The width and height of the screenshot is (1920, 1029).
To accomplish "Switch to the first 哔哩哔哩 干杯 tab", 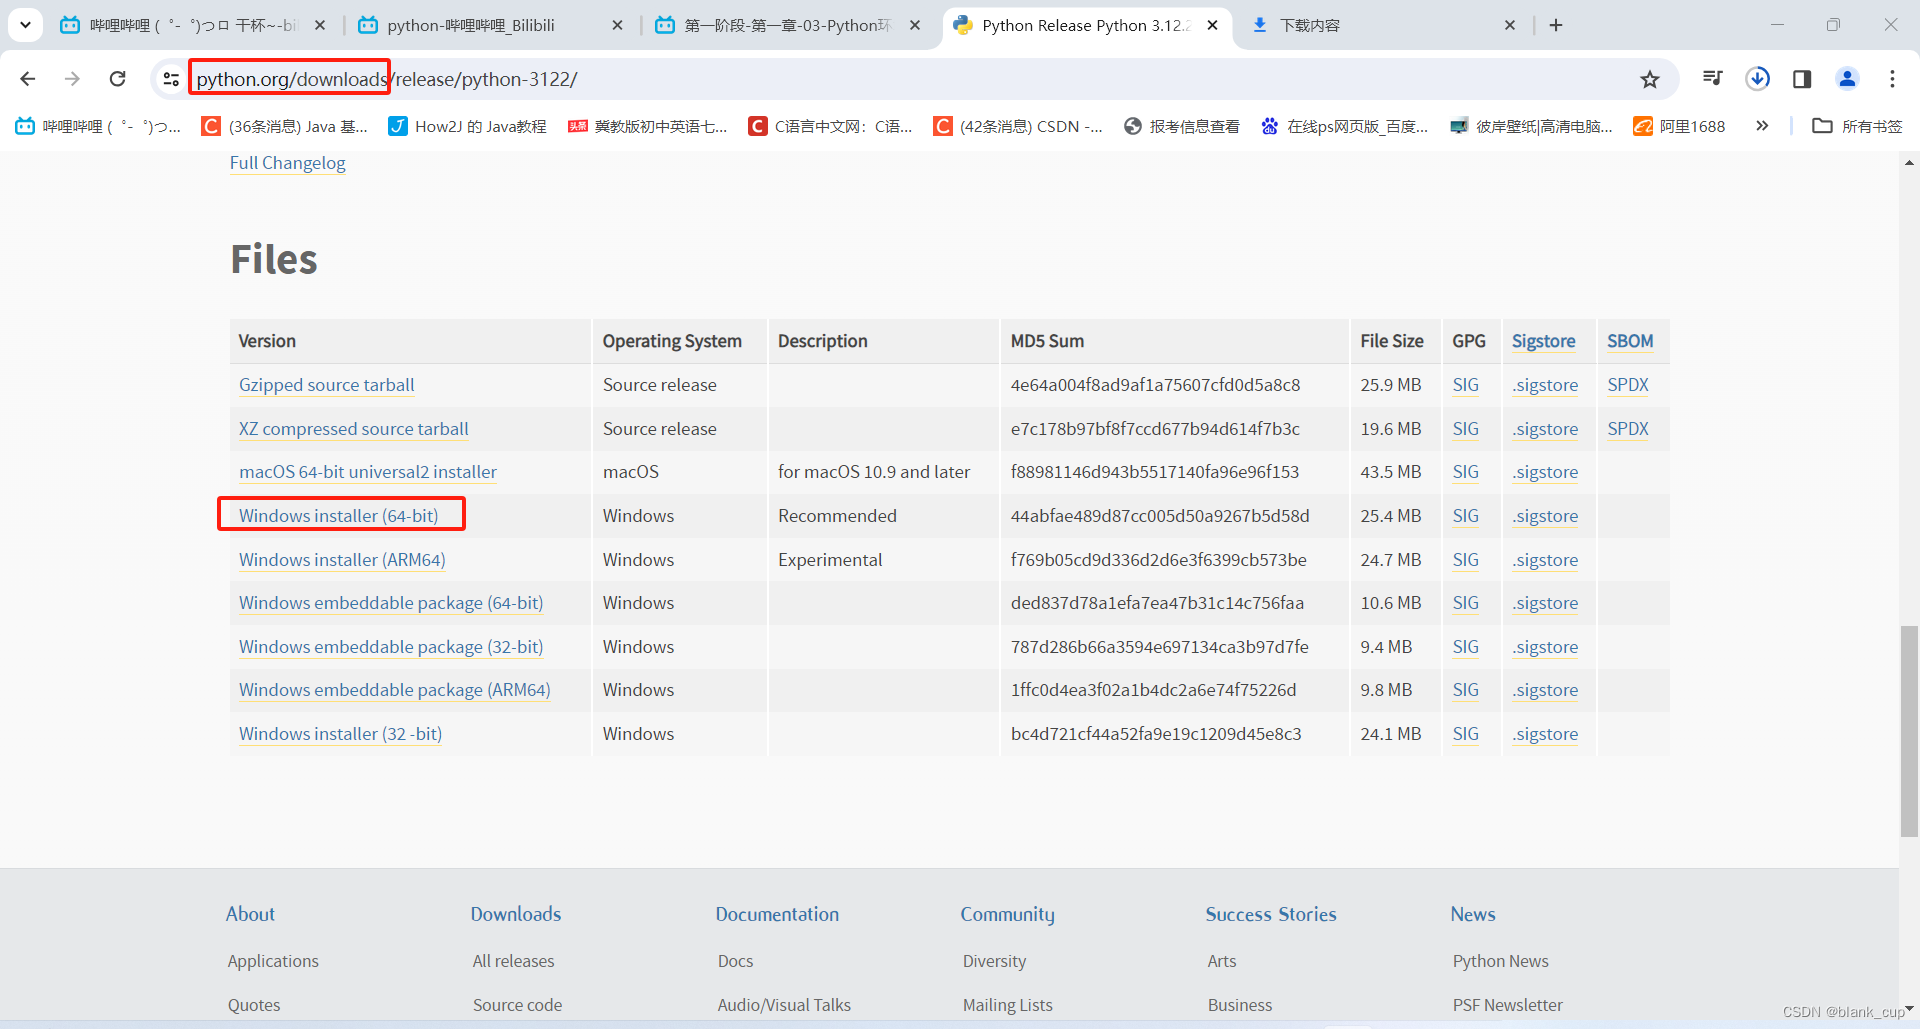I will (193, 25).
